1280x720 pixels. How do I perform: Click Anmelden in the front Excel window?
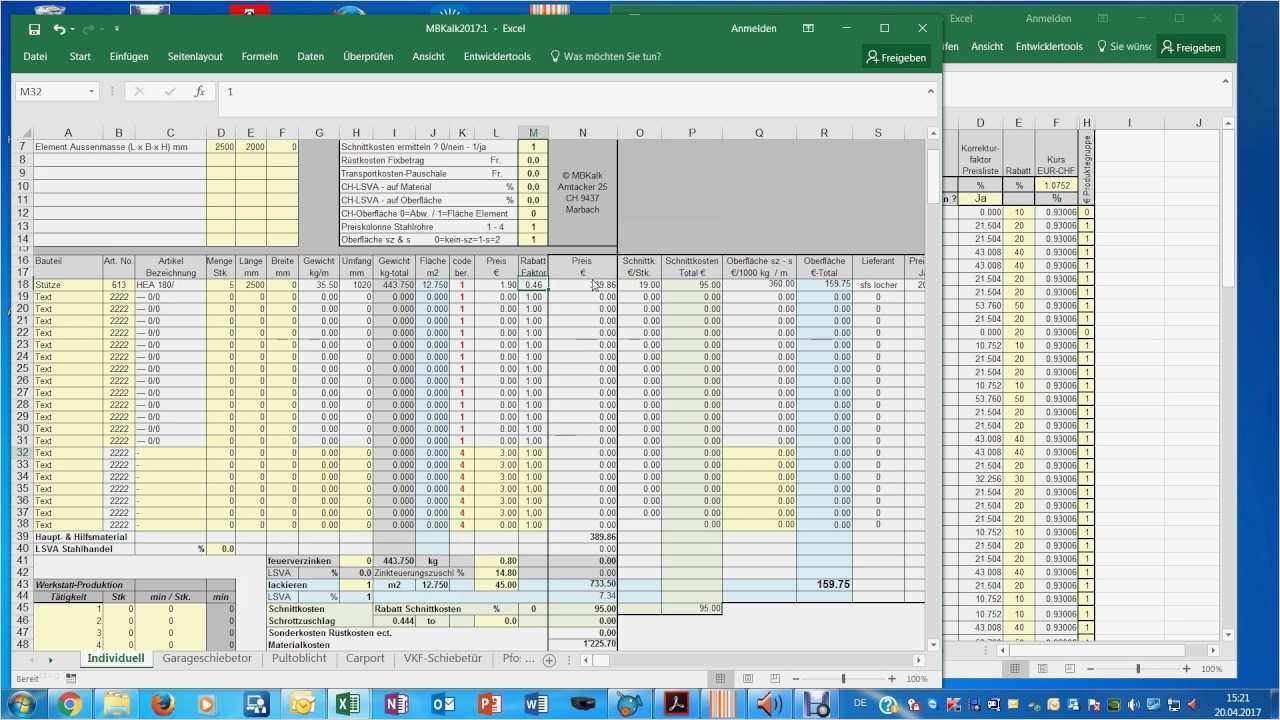[x=754, y=29]
